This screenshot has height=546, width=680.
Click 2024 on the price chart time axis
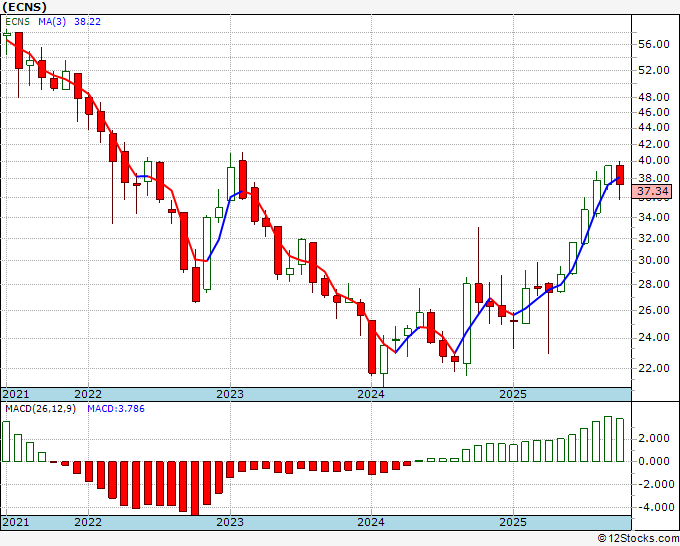pyautogui.click(x=371, y=394)
